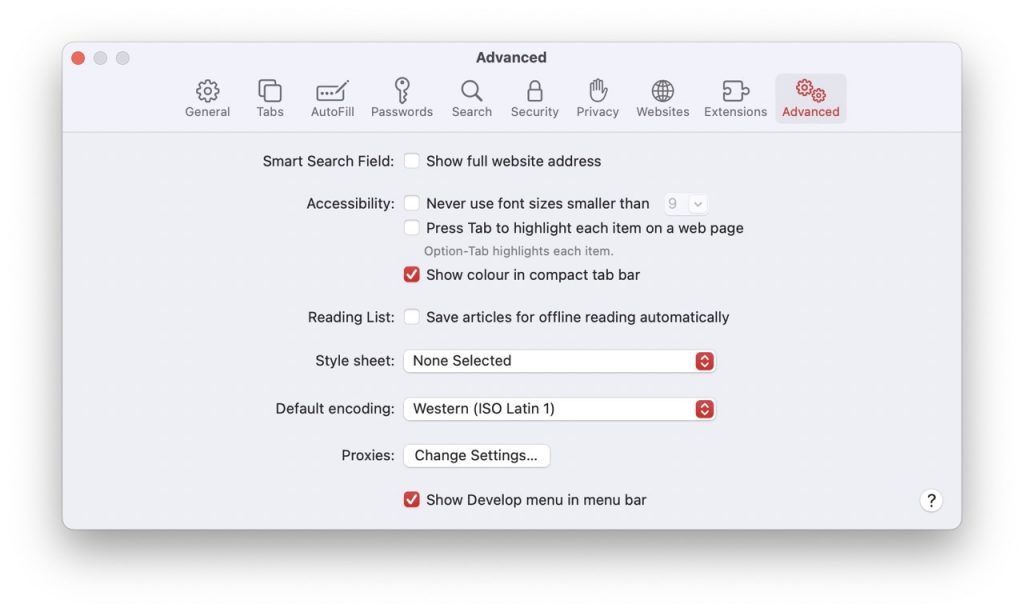Open the Websites globe pane
Viewport: 1024px width, 612px height.
coord(662,99)
